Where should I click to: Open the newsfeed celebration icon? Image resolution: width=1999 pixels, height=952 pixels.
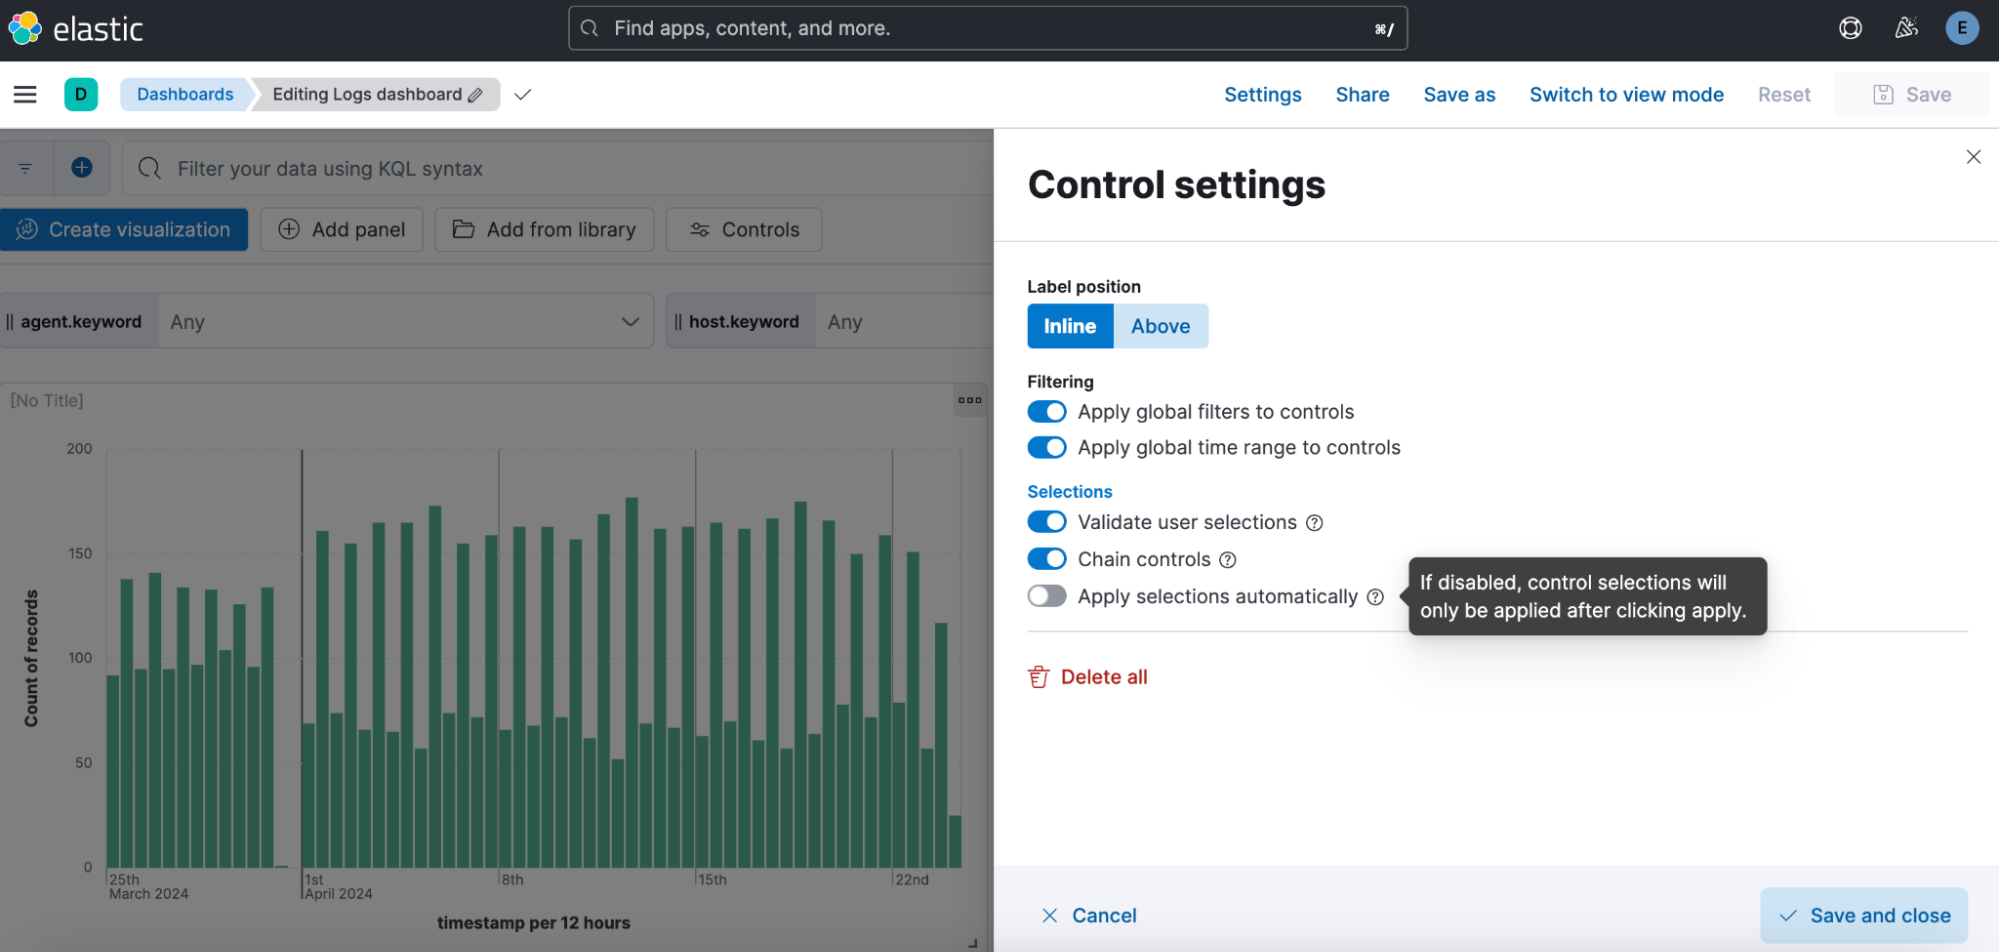(1906, 28)
